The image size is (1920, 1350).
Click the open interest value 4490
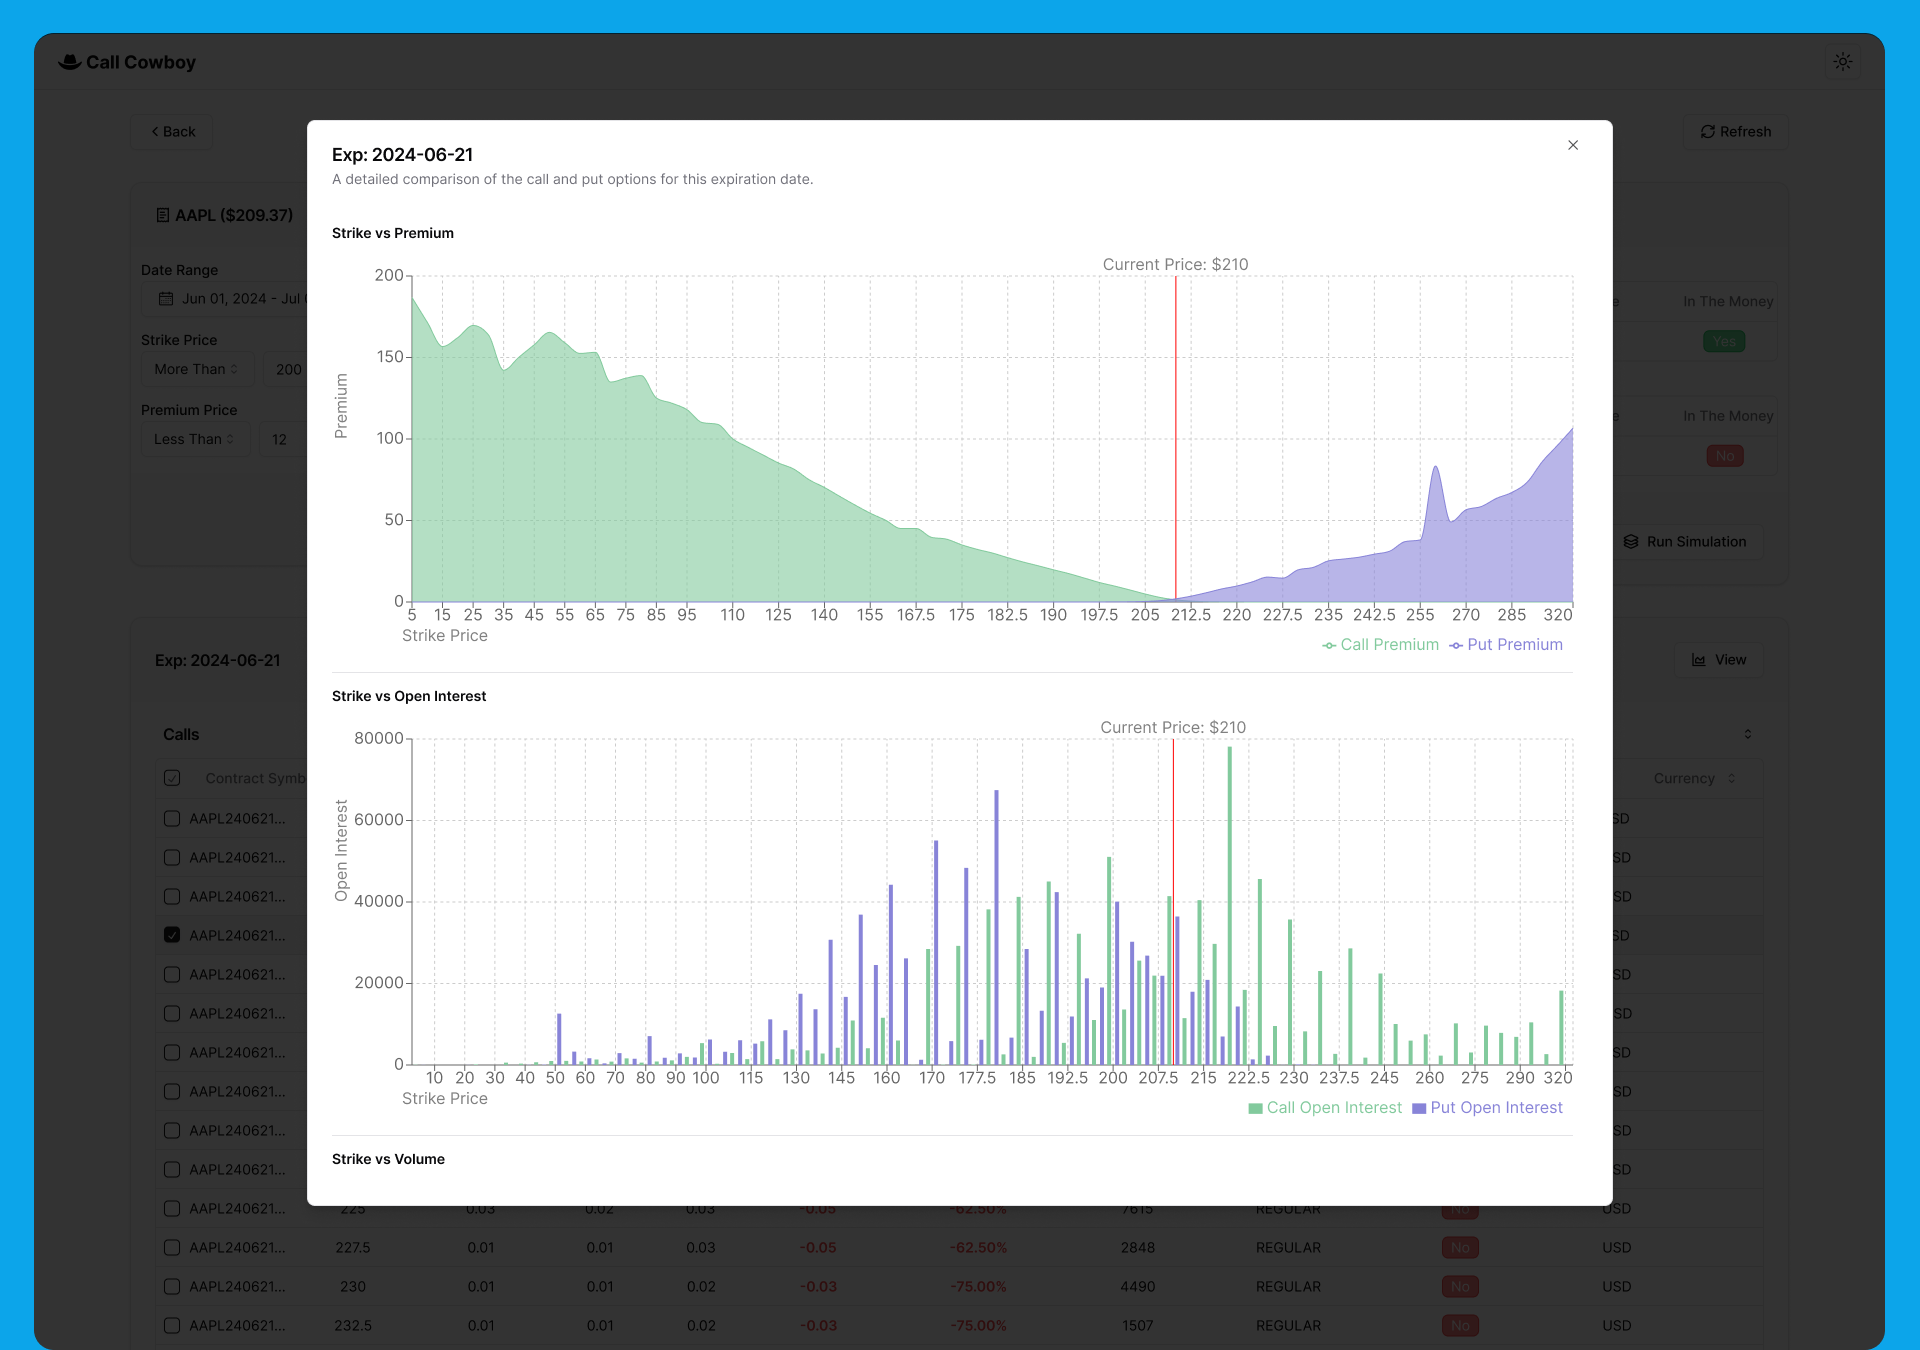pyautogui.click(x=1138, y=1287)
